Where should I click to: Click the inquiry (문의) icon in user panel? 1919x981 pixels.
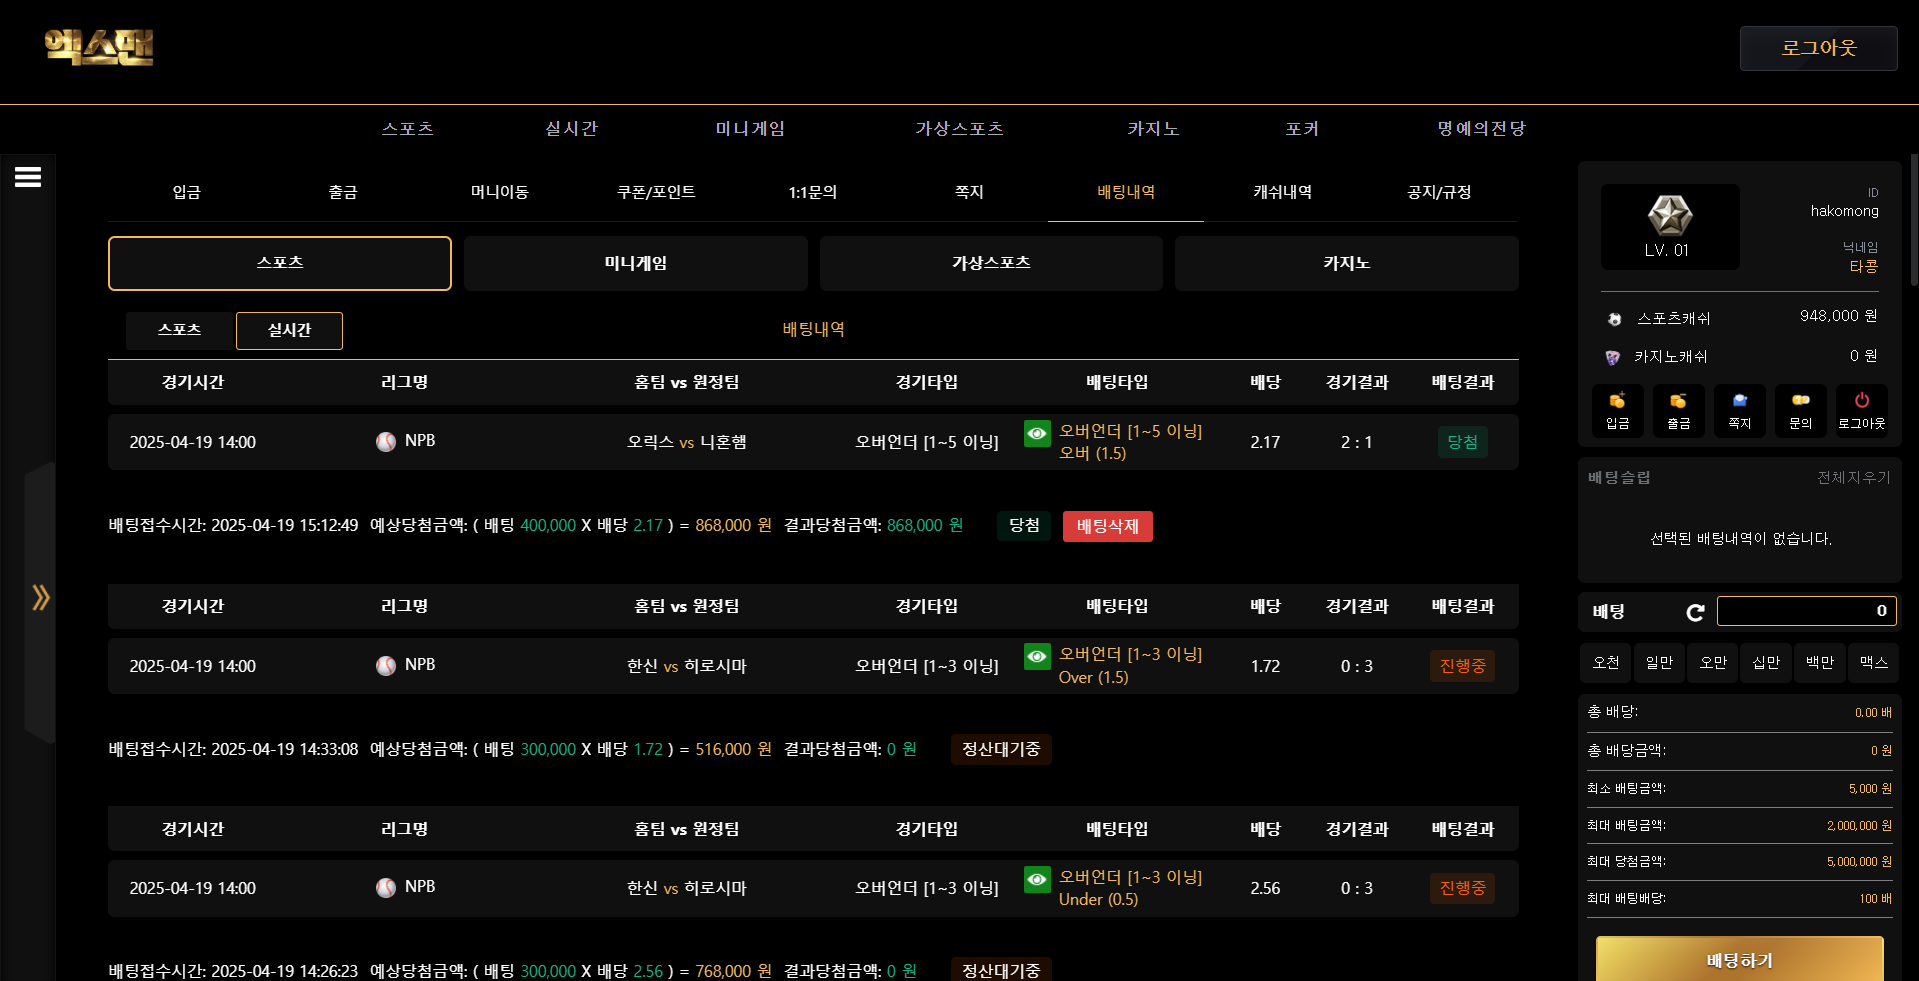1800,411
